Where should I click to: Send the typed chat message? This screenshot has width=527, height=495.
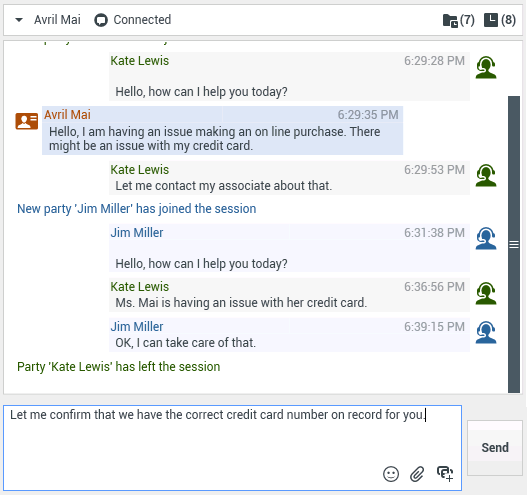495,448
